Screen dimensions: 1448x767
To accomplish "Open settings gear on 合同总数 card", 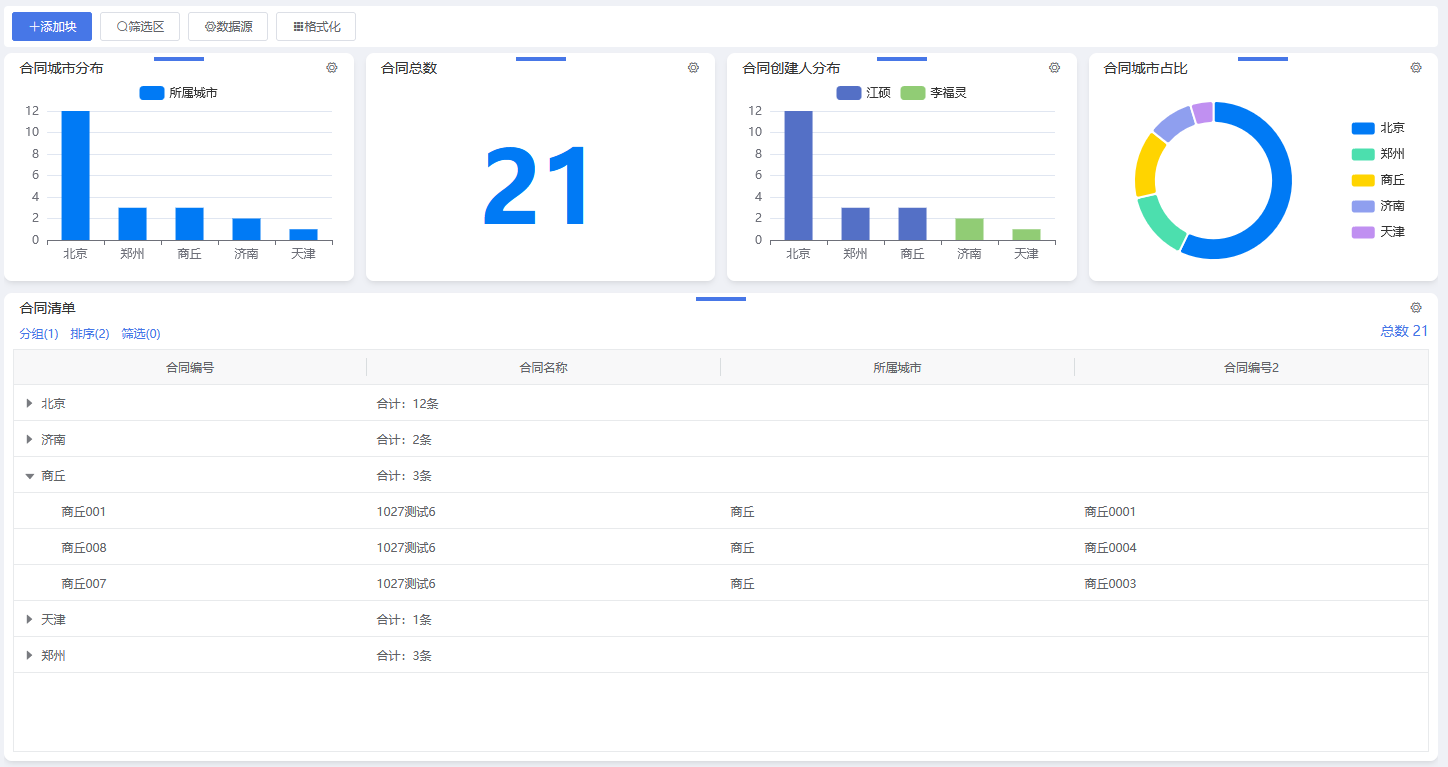I will click(693, 68).
